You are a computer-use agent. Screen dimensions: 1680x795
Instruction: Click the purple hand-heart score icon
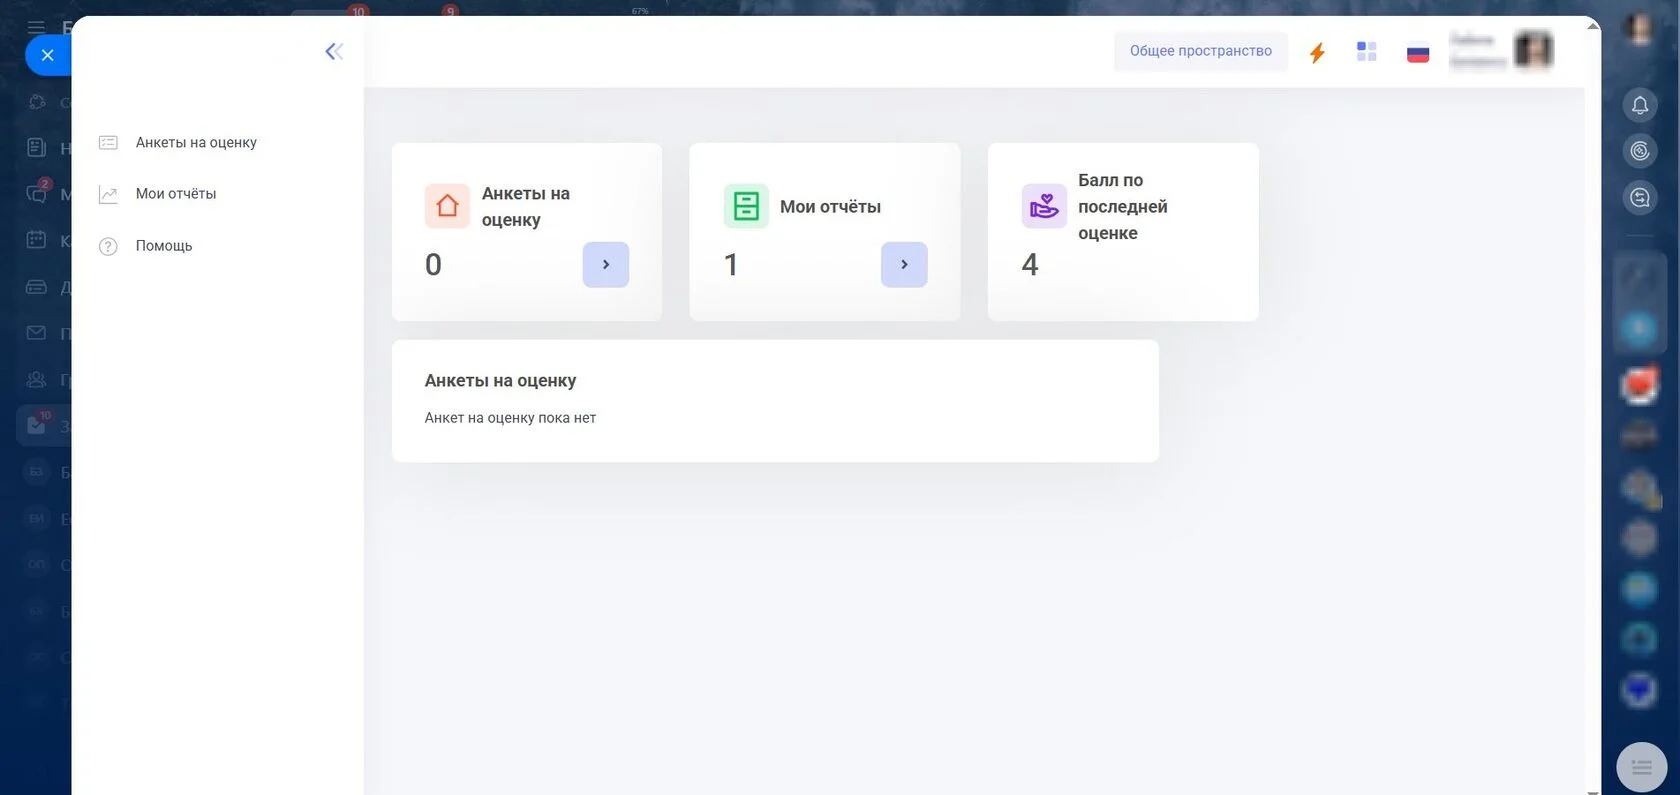click(x=1044, y=206)
